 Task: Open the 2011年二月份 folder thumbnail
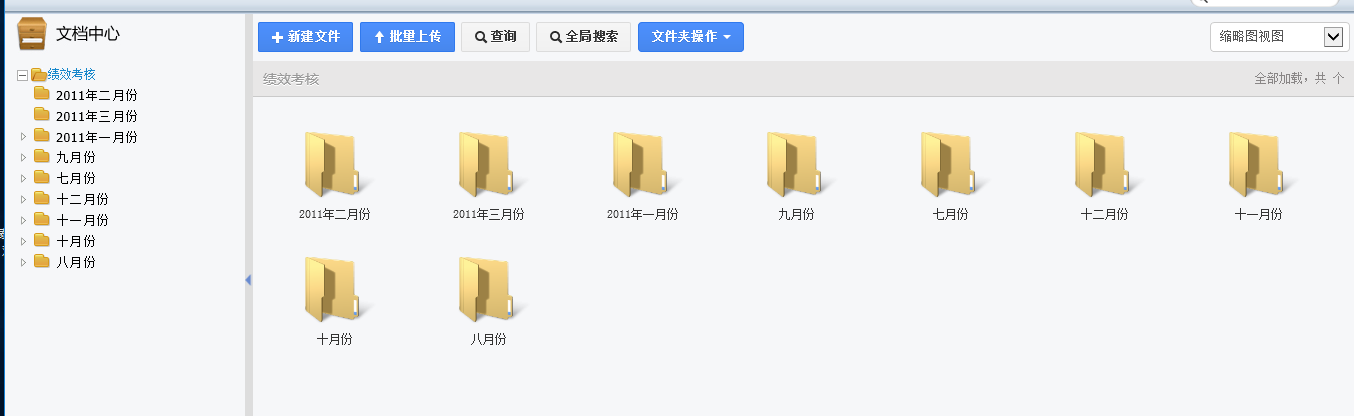tap(334, 165)
